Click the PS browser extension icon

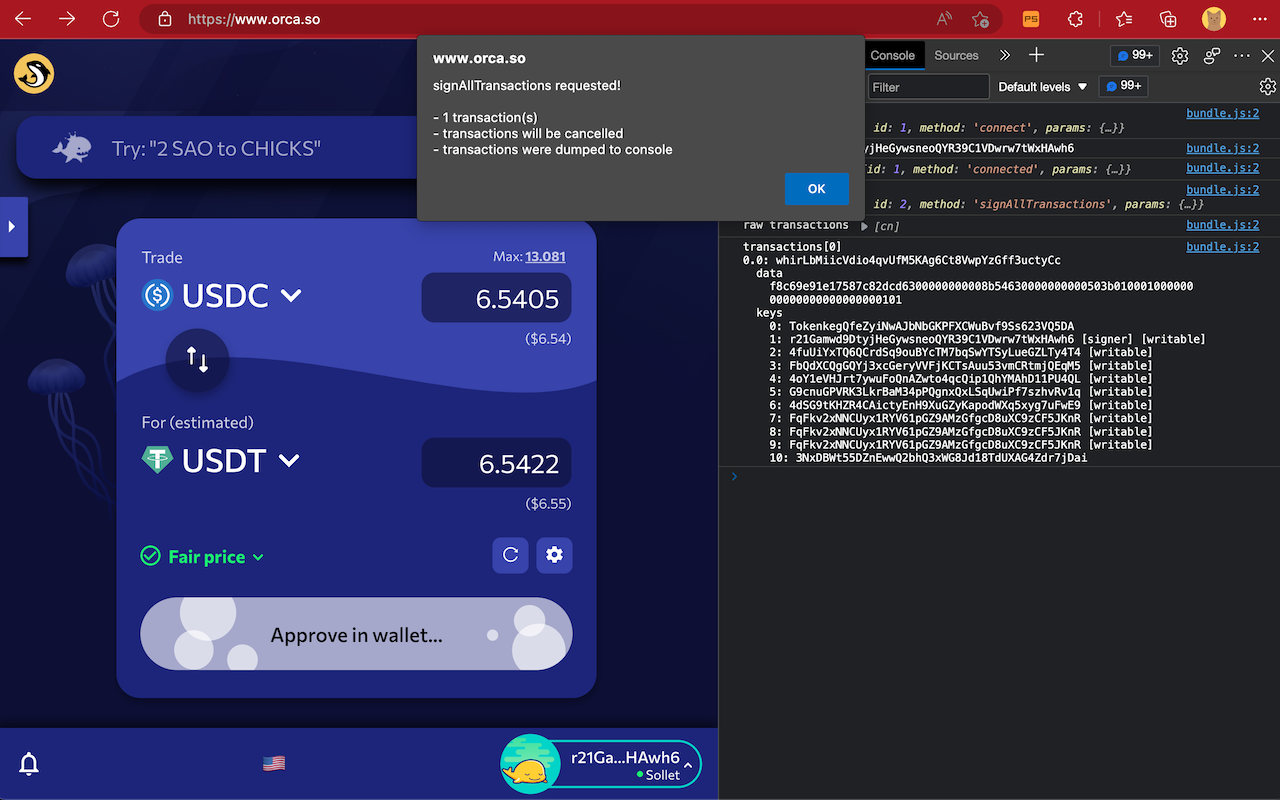coord(1030,18)
